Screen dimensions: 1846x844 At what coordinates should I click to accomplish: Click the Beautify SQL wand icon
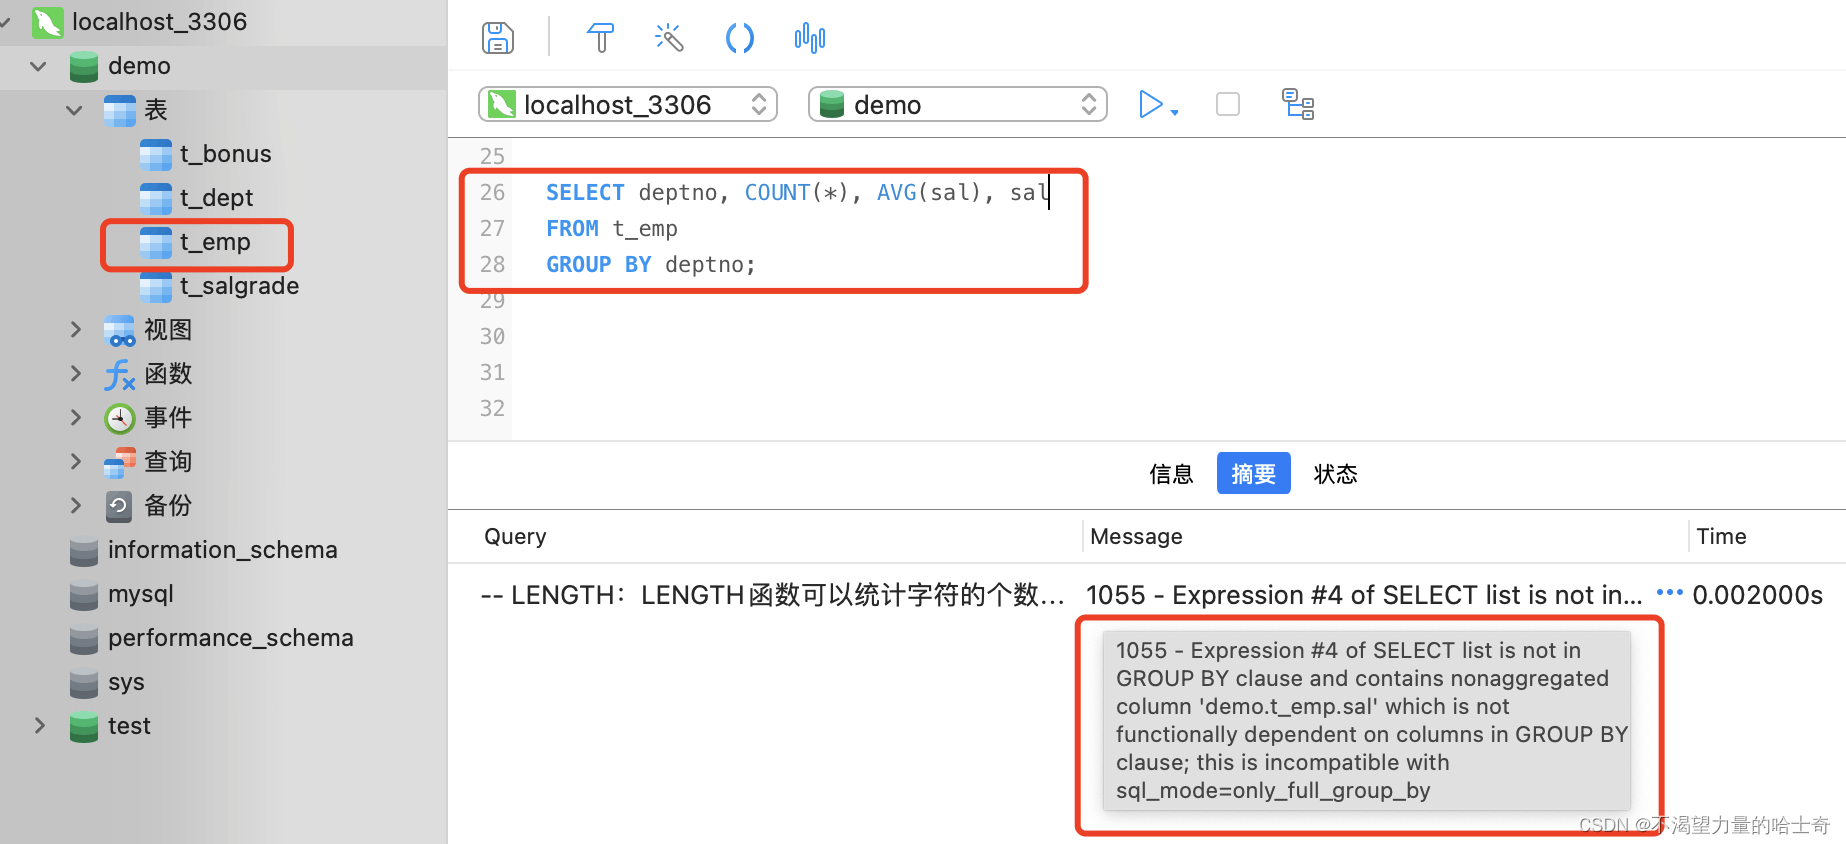click(x=669, y=38)
